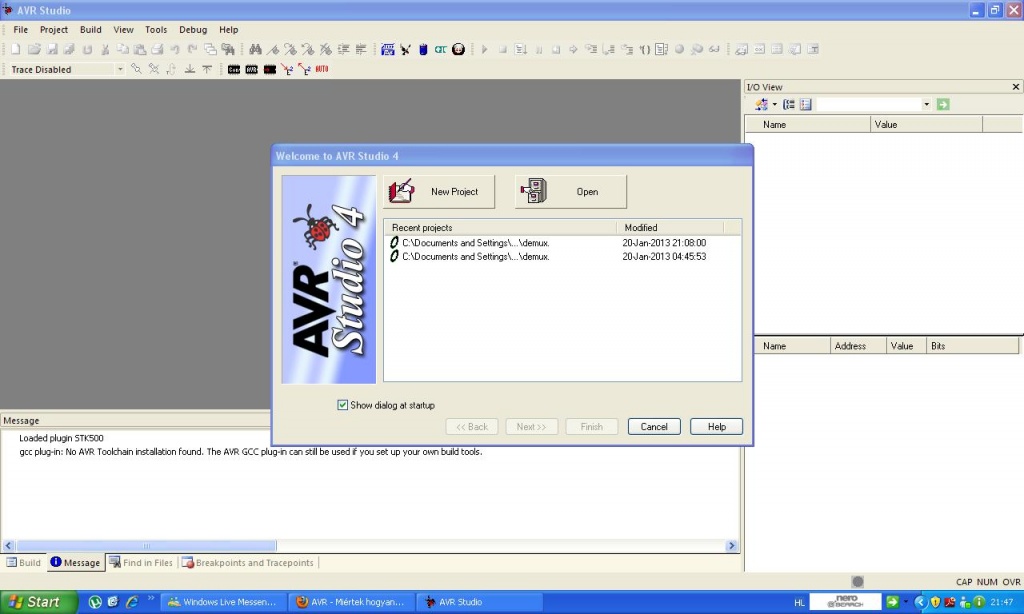This screenshot has width=1024, height=614.
Task: Click the Modified column header
Action: (x=670, y=227)
